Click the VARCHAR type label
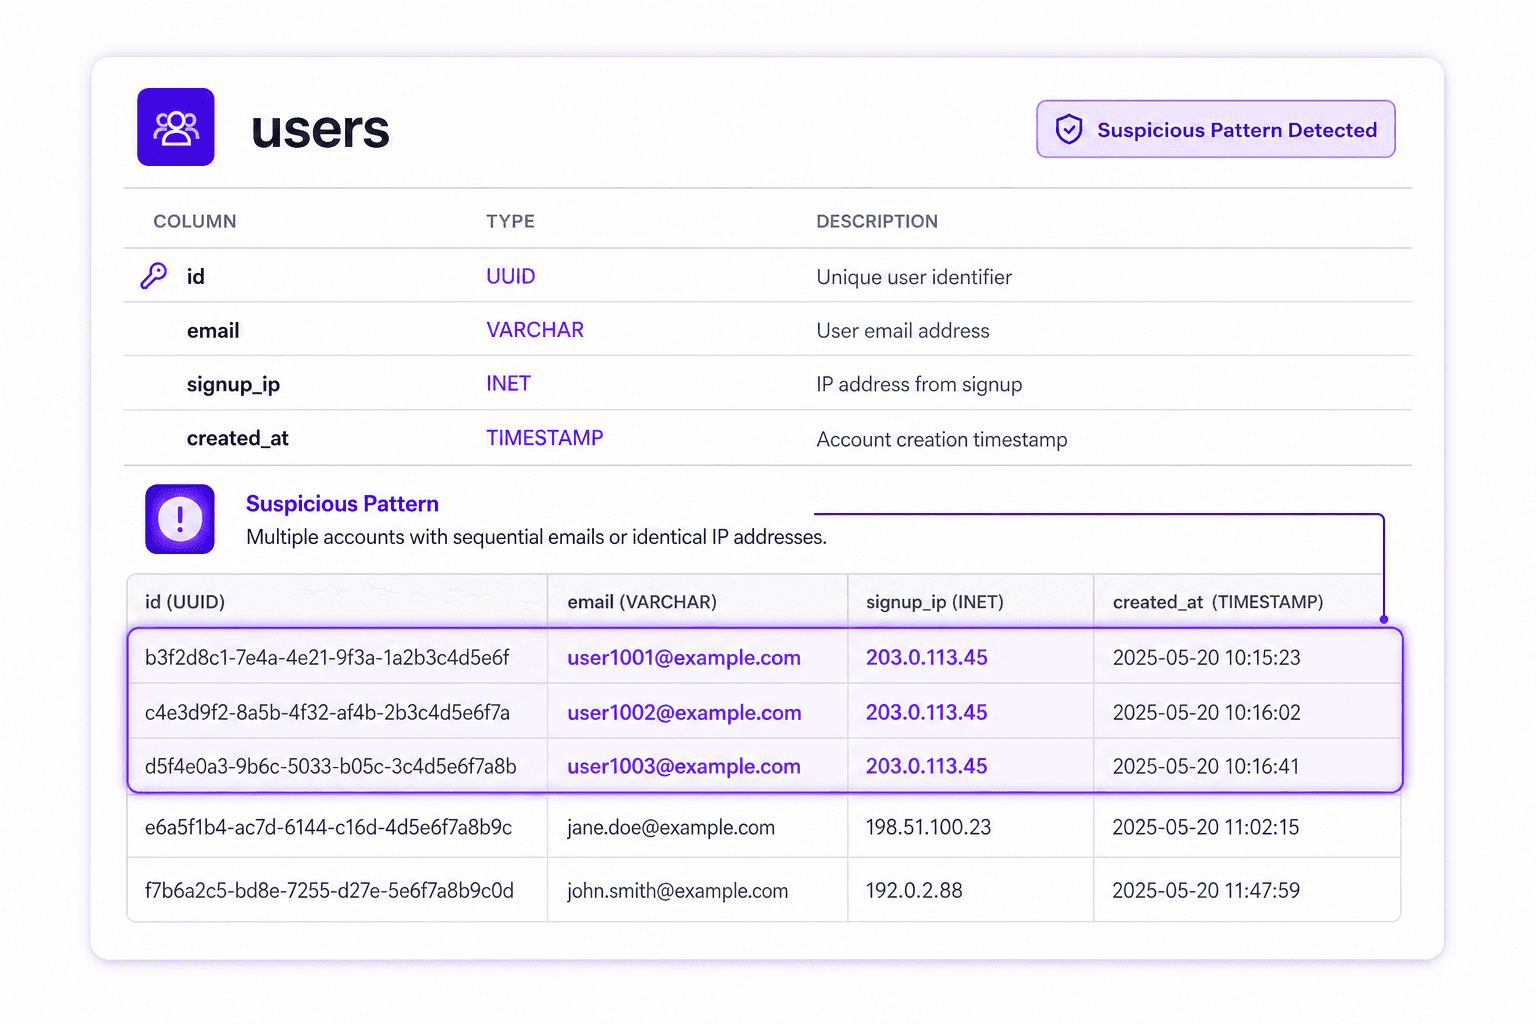The image size is (1536, 1024). tap(535, 330)
